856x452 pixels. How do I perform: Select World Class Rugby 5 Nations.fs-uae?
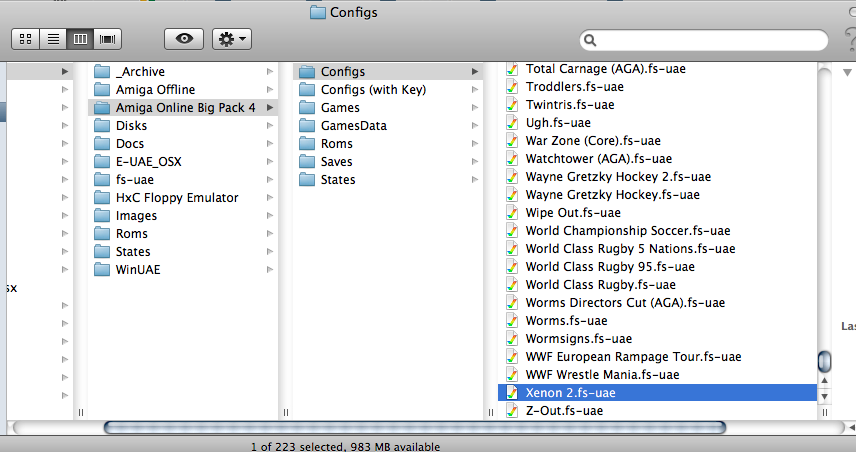(657, 249)
